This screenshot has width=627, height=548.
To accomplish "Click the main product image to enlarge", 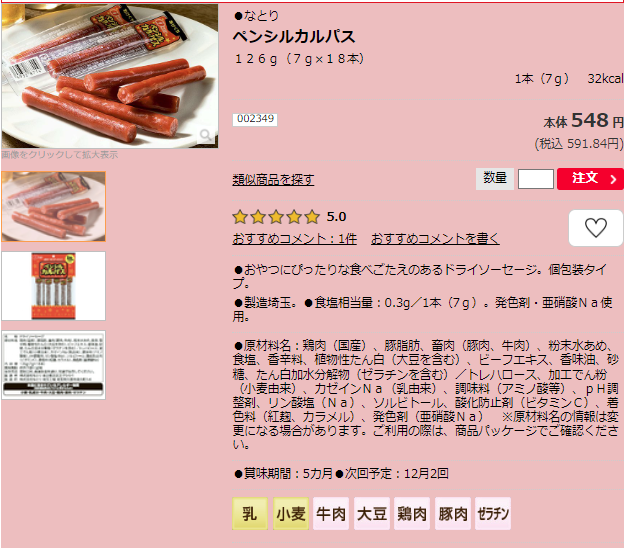I will [110, 76].
